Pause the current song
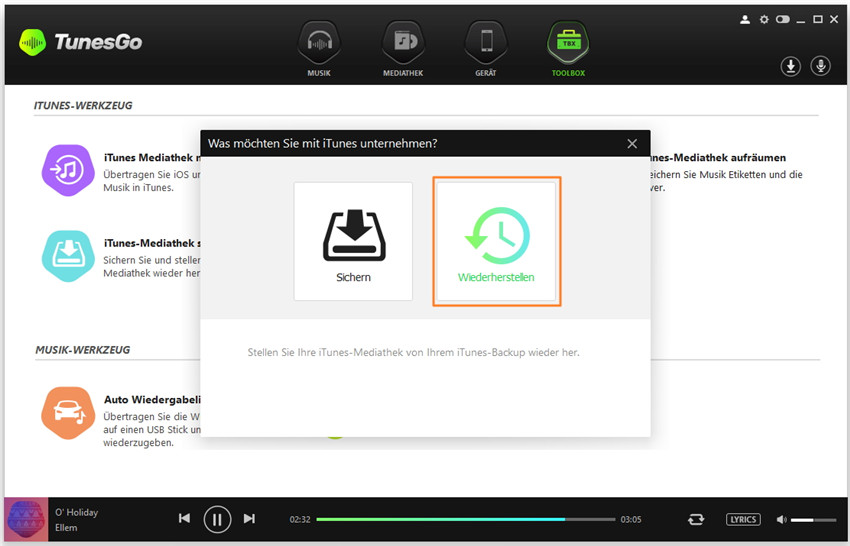This screenshot has width=850, height=546. tap(217, 519)
